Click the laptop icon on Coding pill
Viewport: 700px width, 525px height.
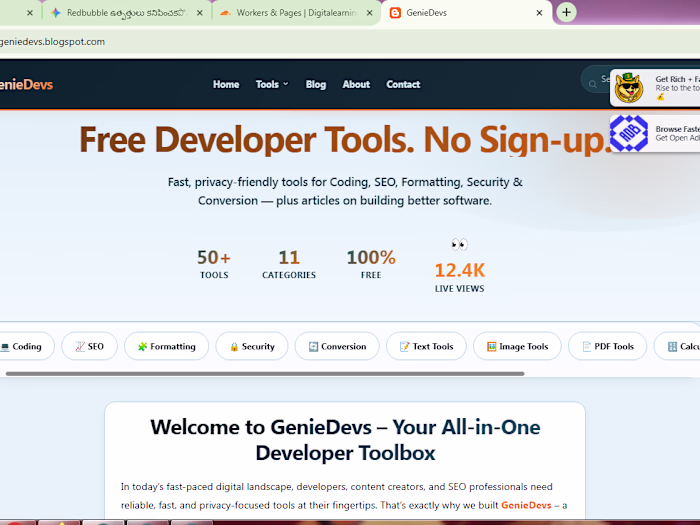pyautogui.click(x=5, y=347)
